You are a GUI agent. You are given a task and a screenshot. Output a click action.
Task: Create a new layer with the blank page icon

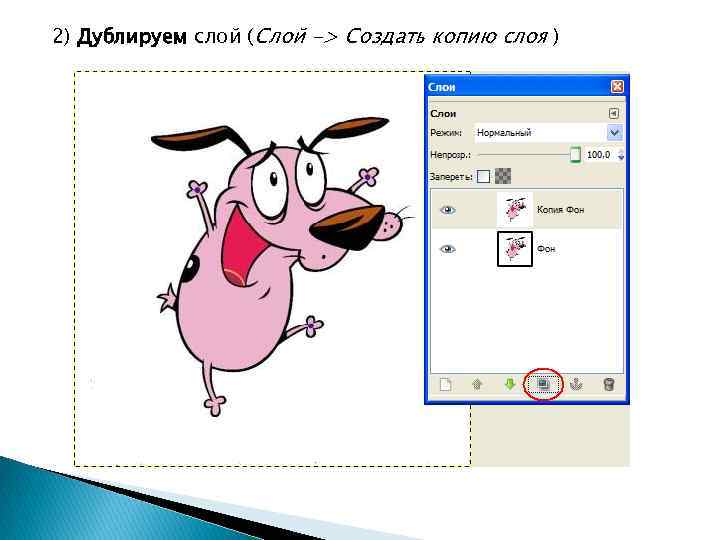point(445,384)
